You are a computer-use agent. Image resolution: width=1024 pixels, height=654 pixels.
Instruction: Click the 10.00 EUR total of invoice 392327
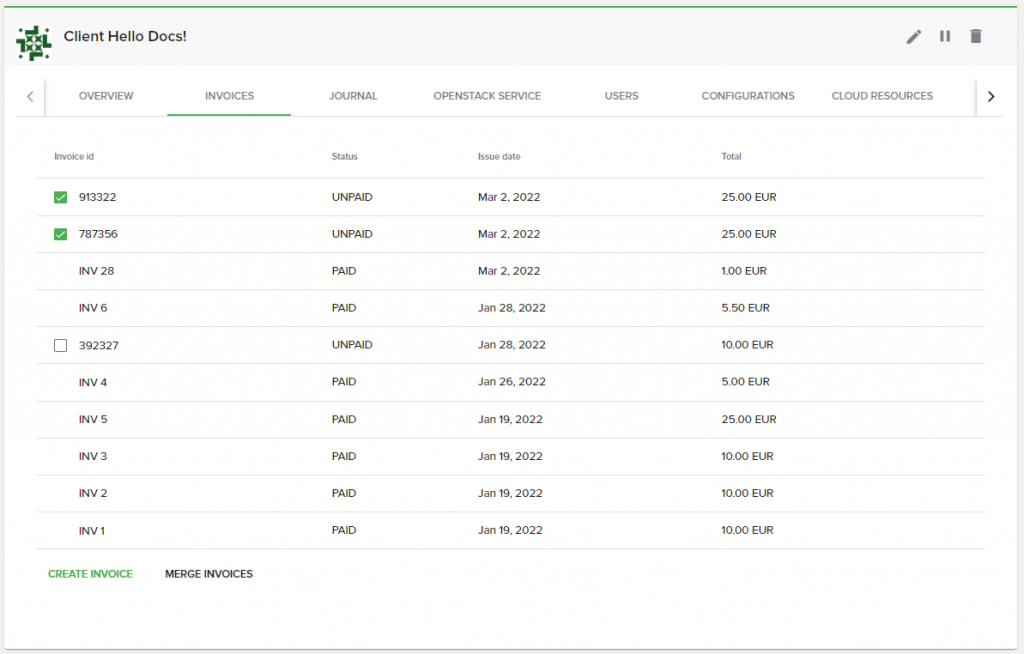coord(747,345)
